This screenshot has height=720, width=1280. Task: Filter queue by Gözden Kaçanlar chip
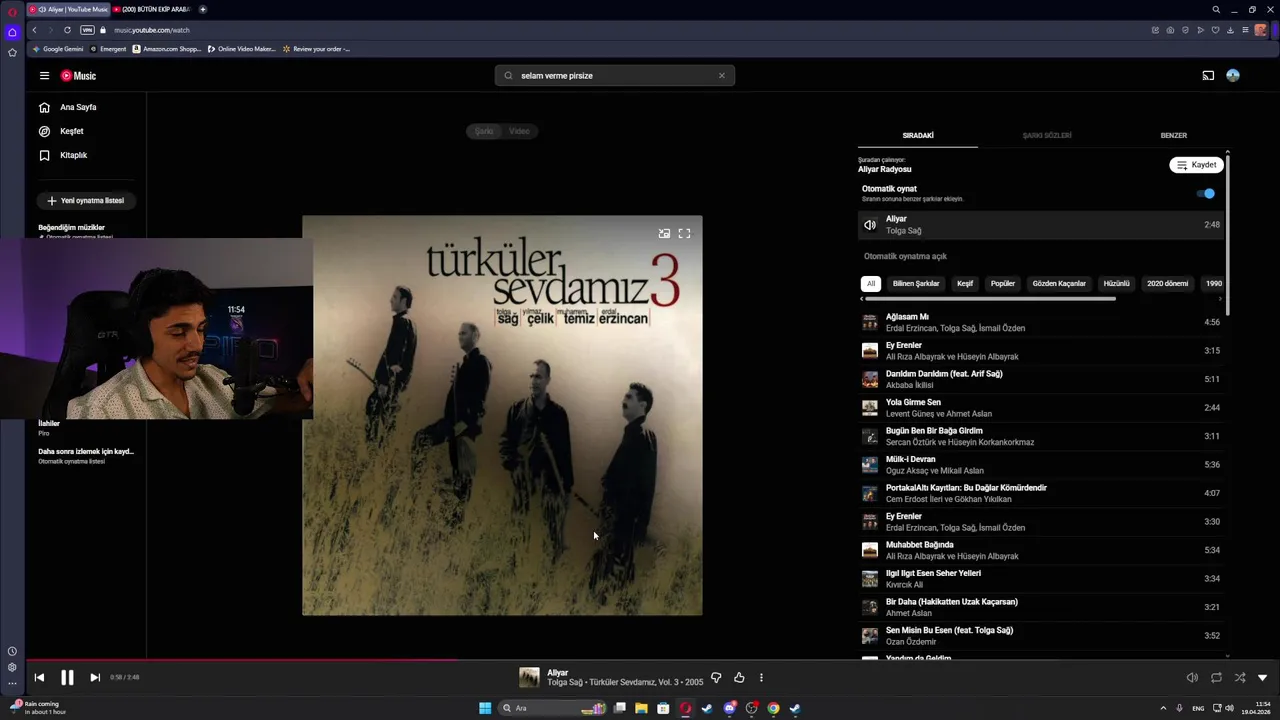(1059, 284)
